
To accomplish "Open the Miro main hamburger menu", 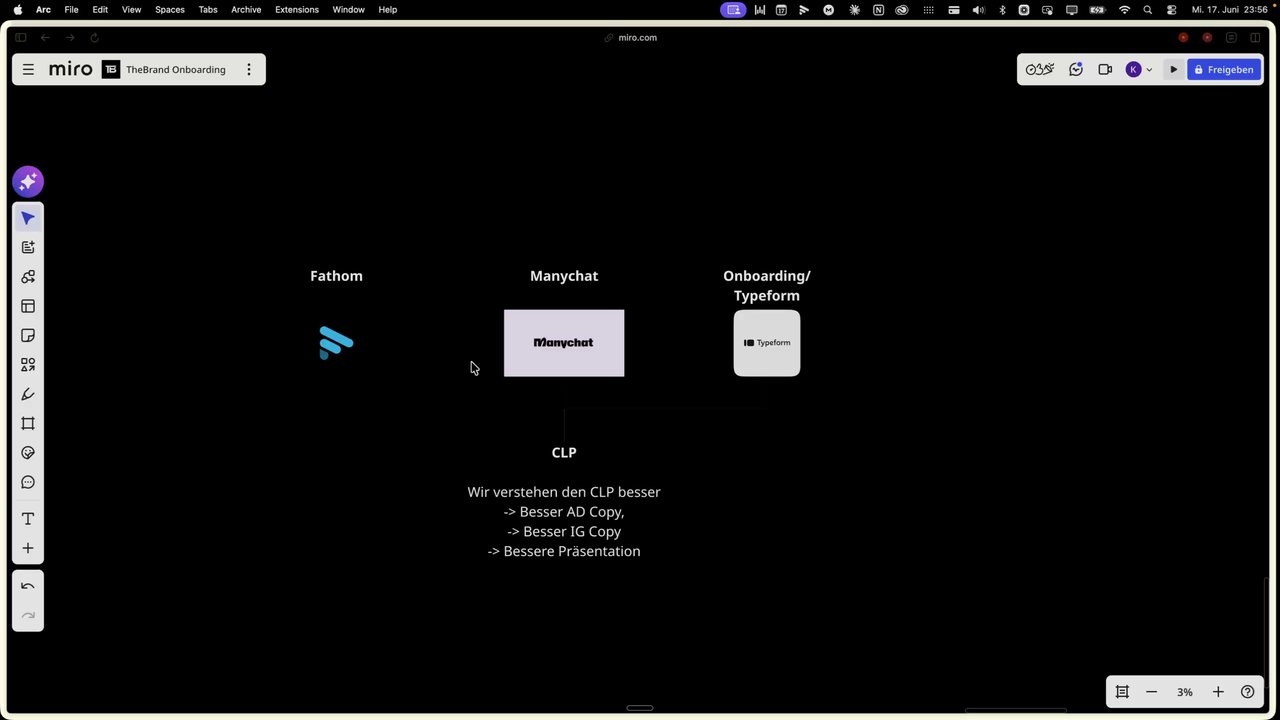I will tap(28, 70).
